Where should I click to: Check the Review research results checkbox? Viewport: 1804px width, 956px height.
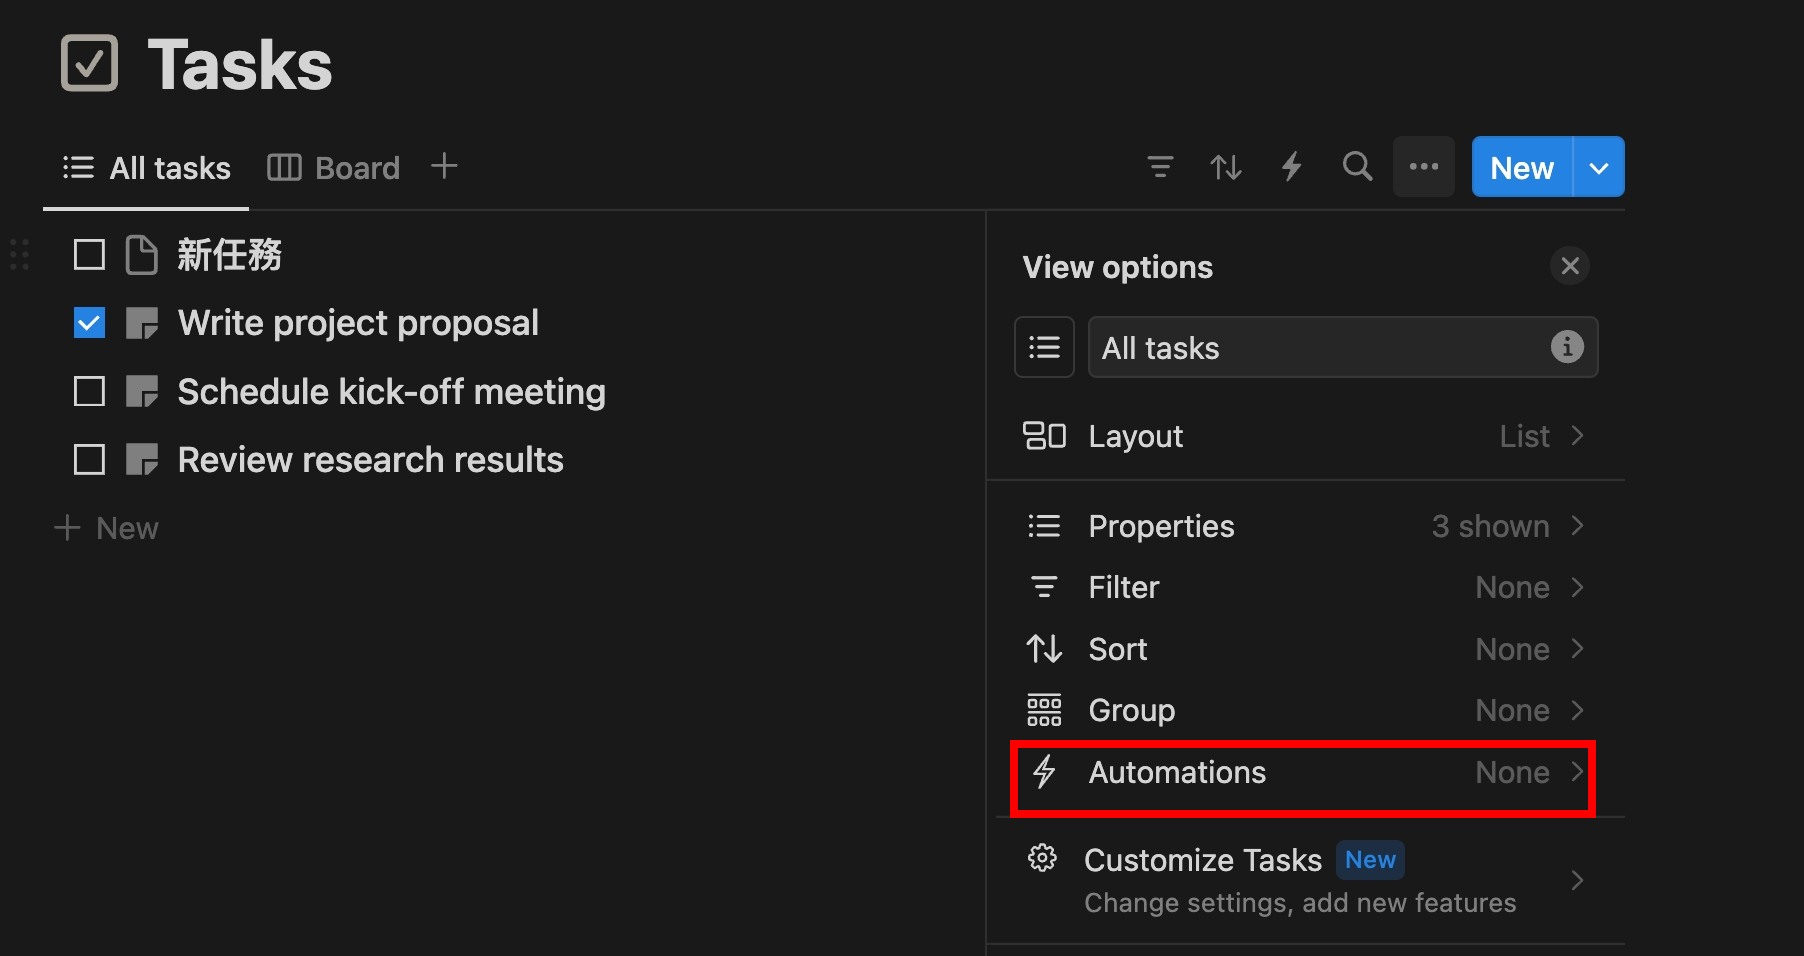pos(90,460)
